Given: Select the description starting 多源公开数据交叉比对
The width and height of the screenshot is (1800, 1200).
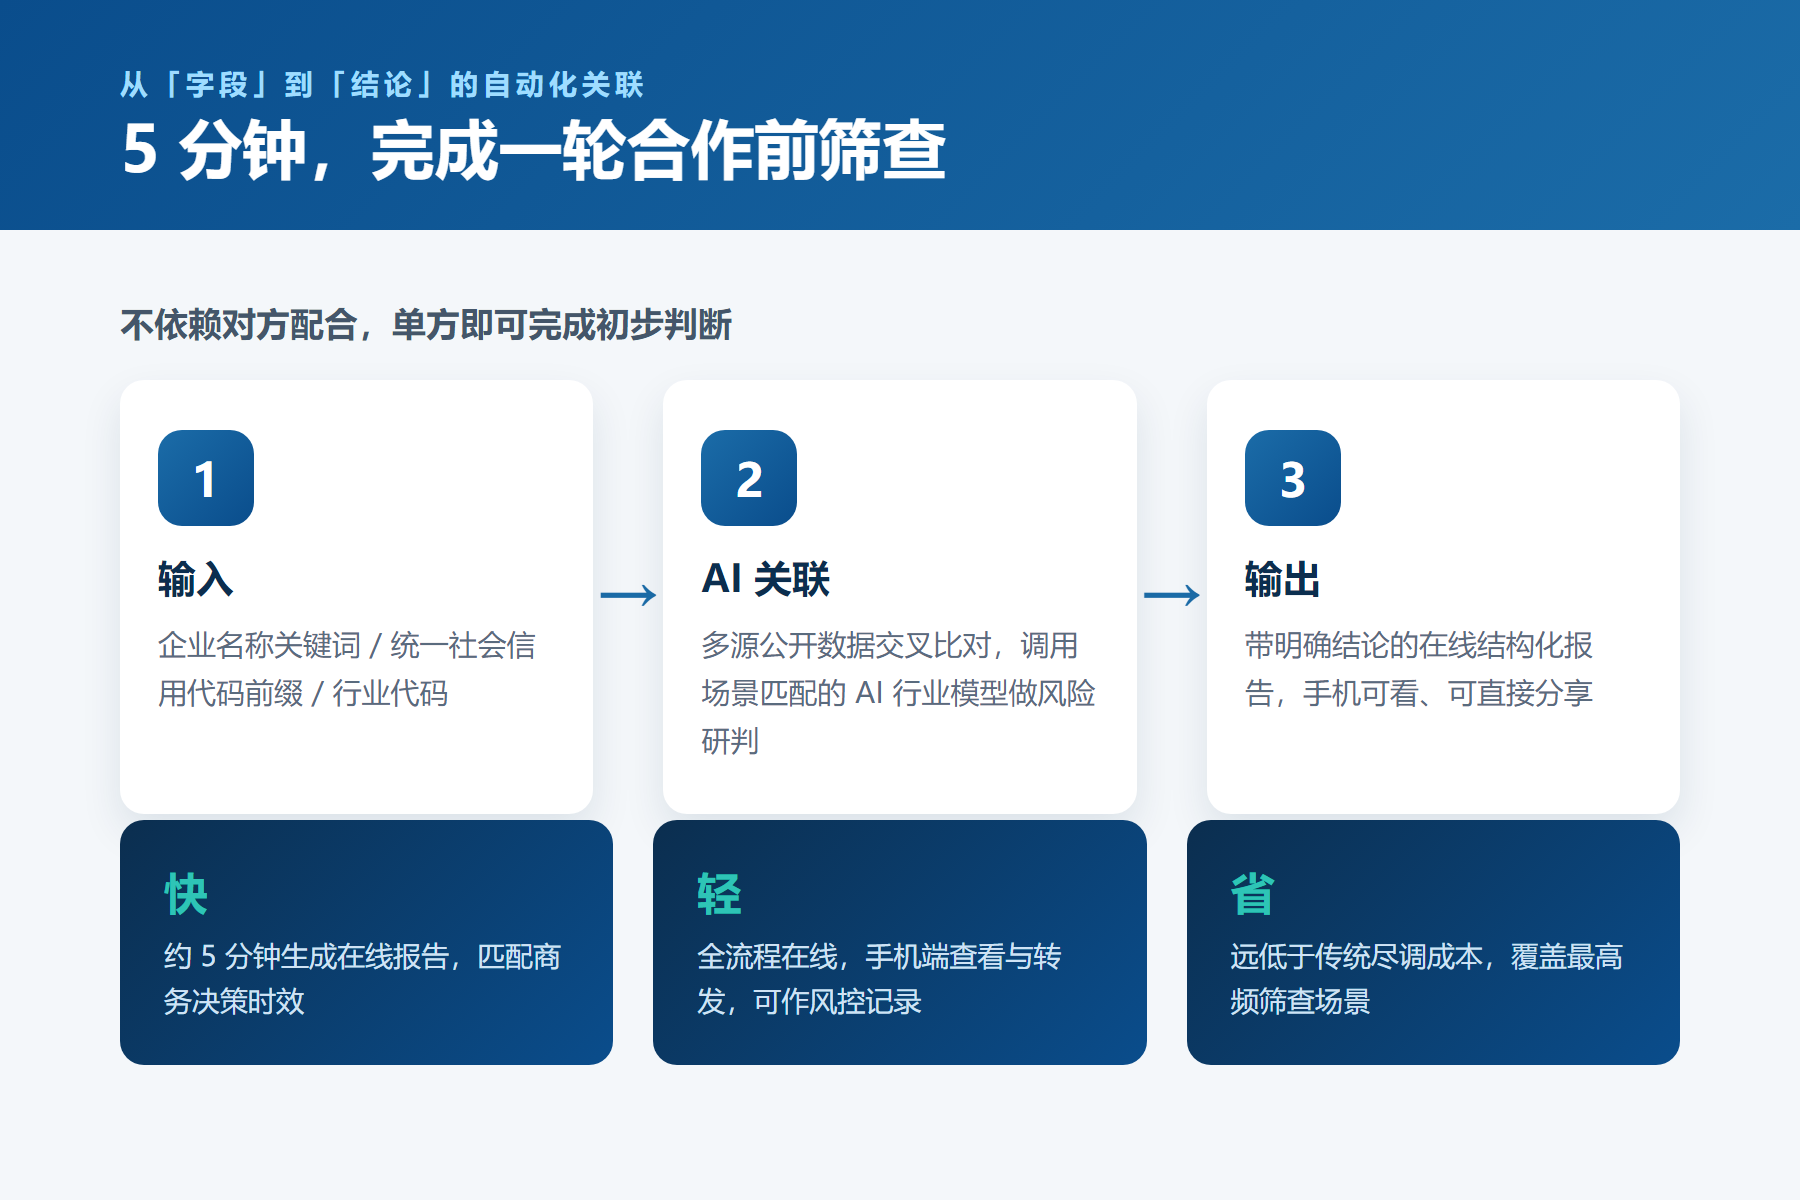Looking at the screenshot, I should tap(898, 693).
